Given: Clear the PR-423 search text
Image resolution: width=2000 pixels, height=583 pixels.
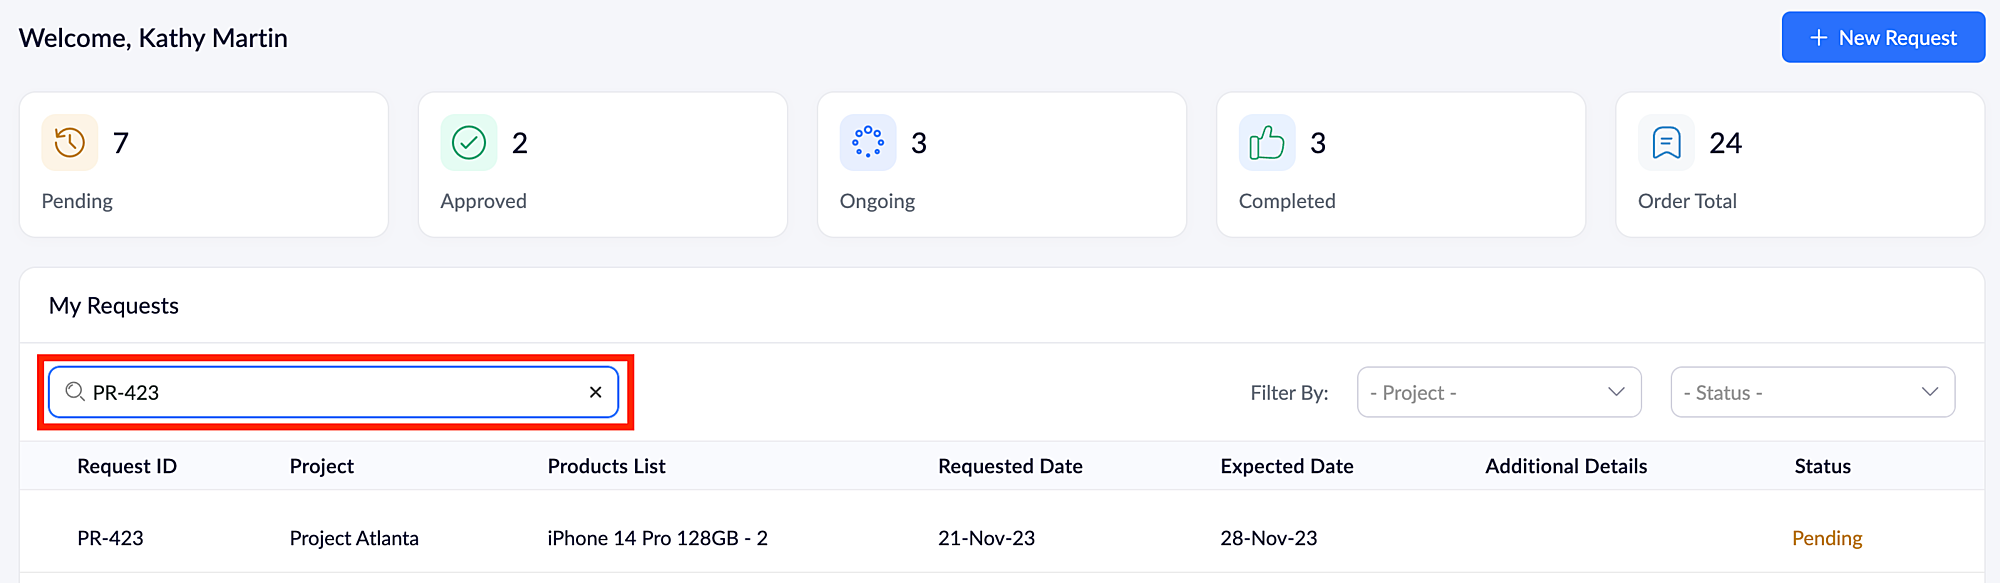Looking at the screenshot, I should click(x=595, y=392).
